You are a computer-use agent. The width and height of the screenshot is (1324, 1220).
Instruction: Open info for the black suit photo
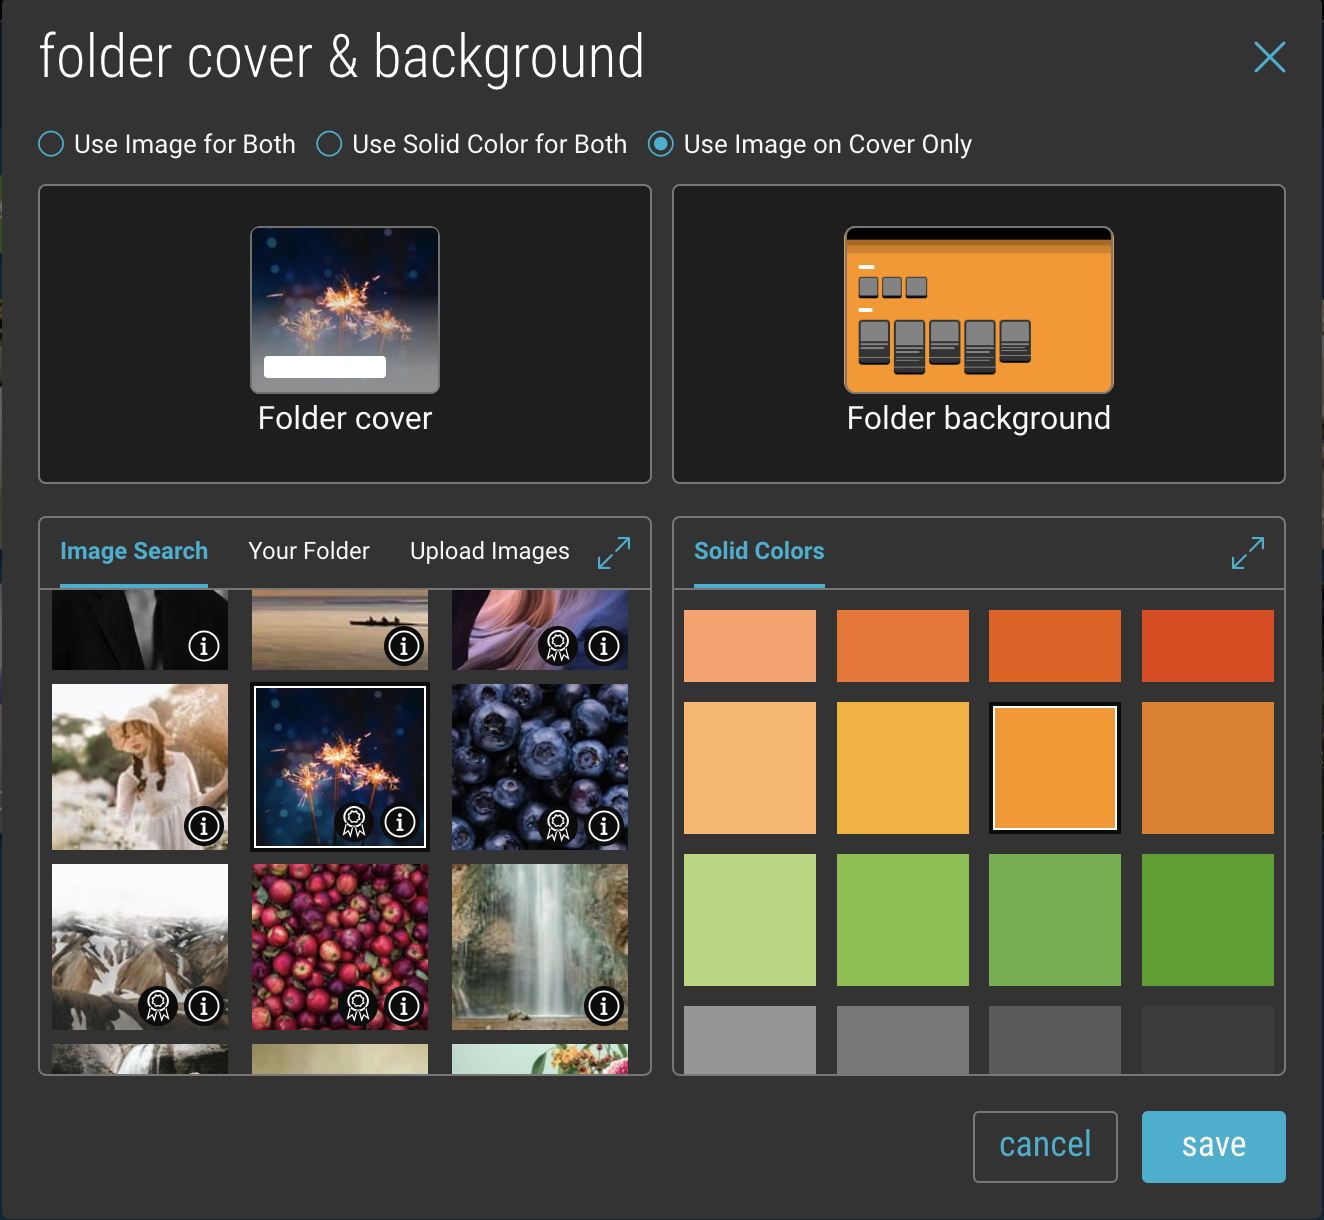click(x=203, y=646)
